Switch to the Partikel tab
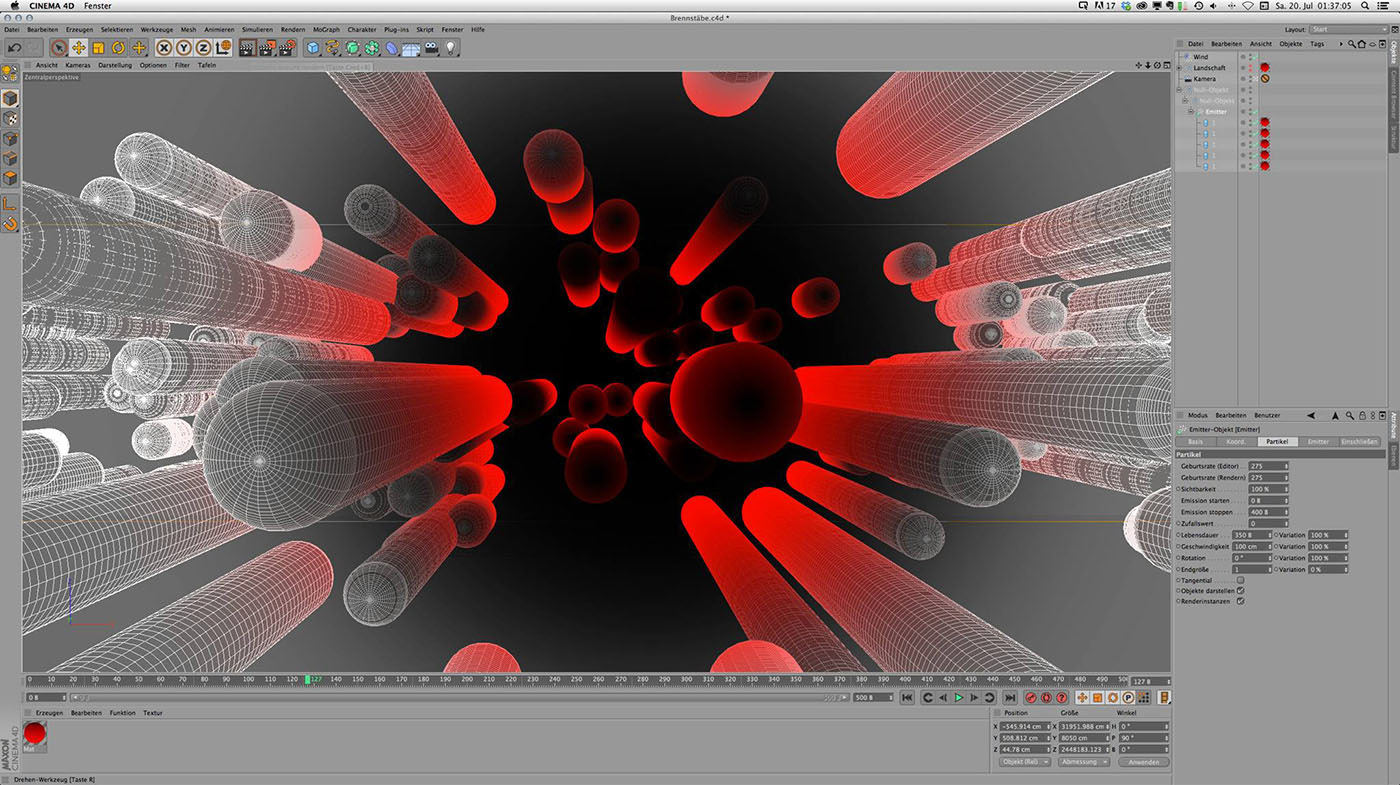This screenshot has width=1400, height=785. (1276, 441)
